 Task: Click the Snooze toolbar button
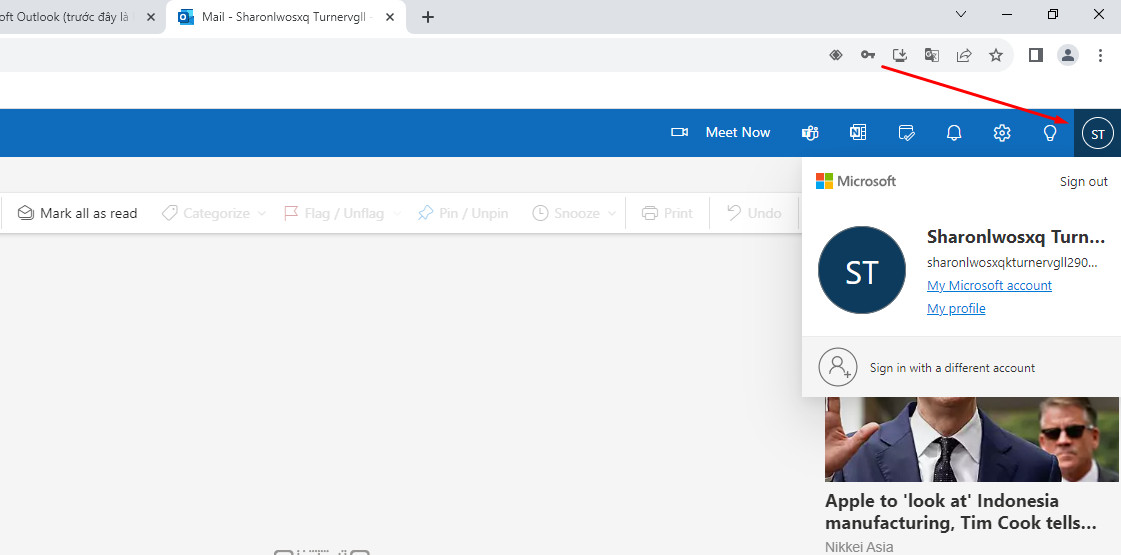[566, 213]
